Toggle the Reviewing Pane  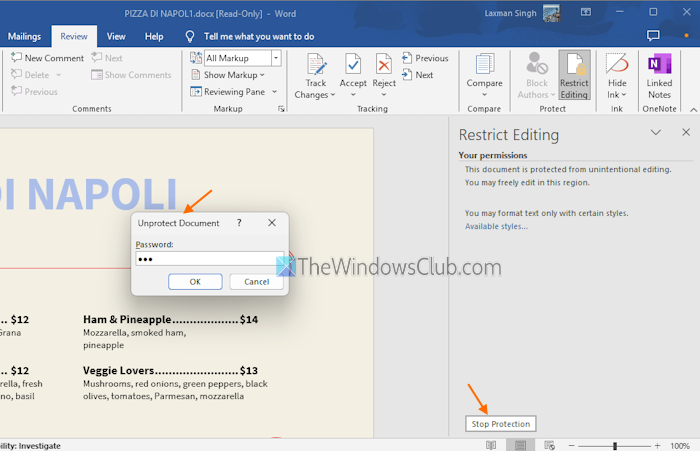228,92
